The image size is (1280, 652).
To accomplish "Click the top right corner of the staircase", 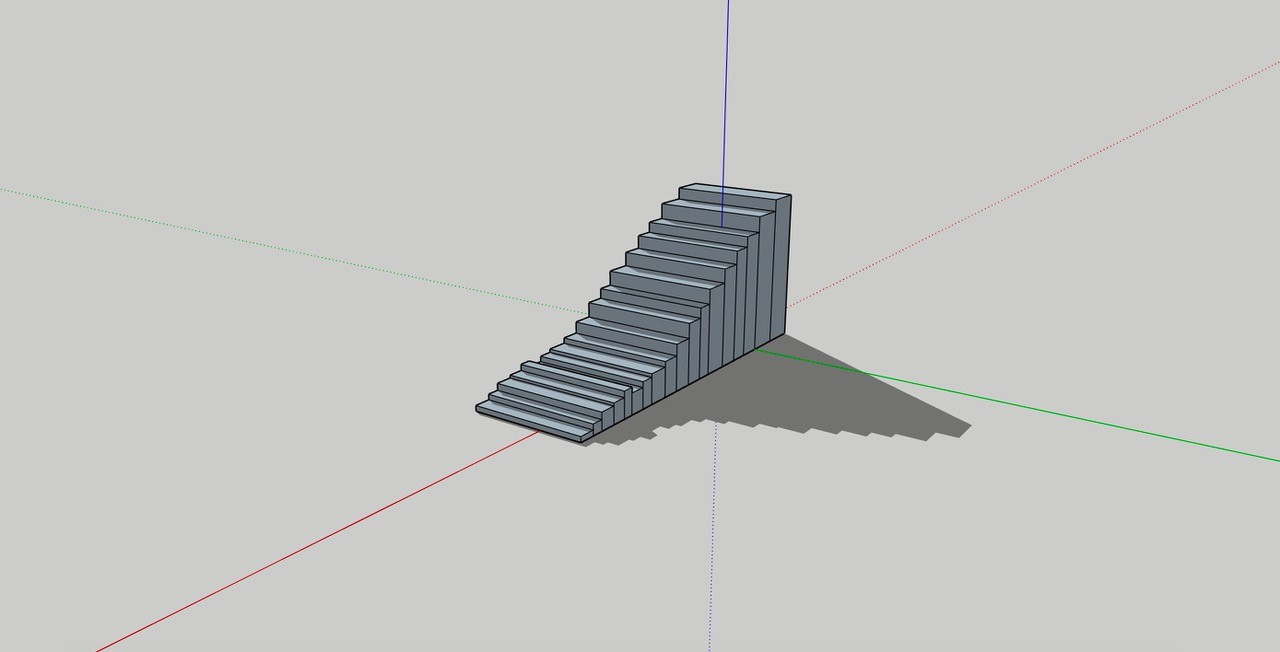I will coord(790,195).
